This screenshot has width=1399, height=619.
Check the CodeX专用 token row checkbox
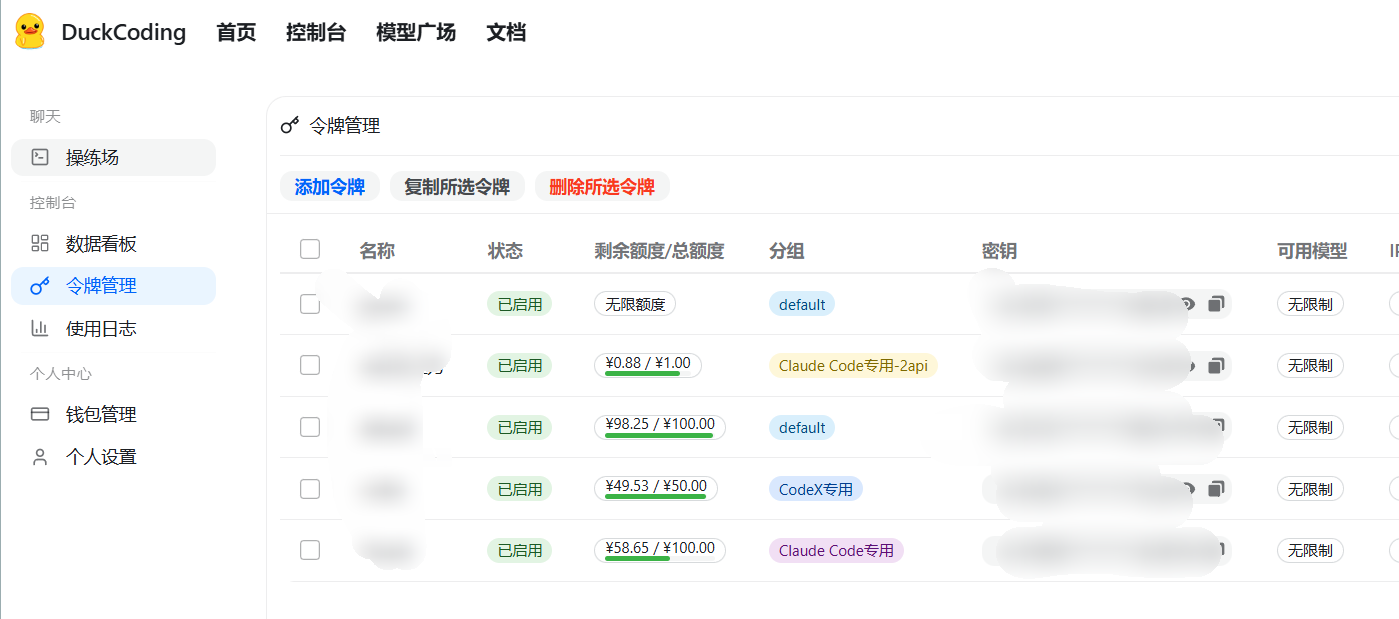(310, 489)
